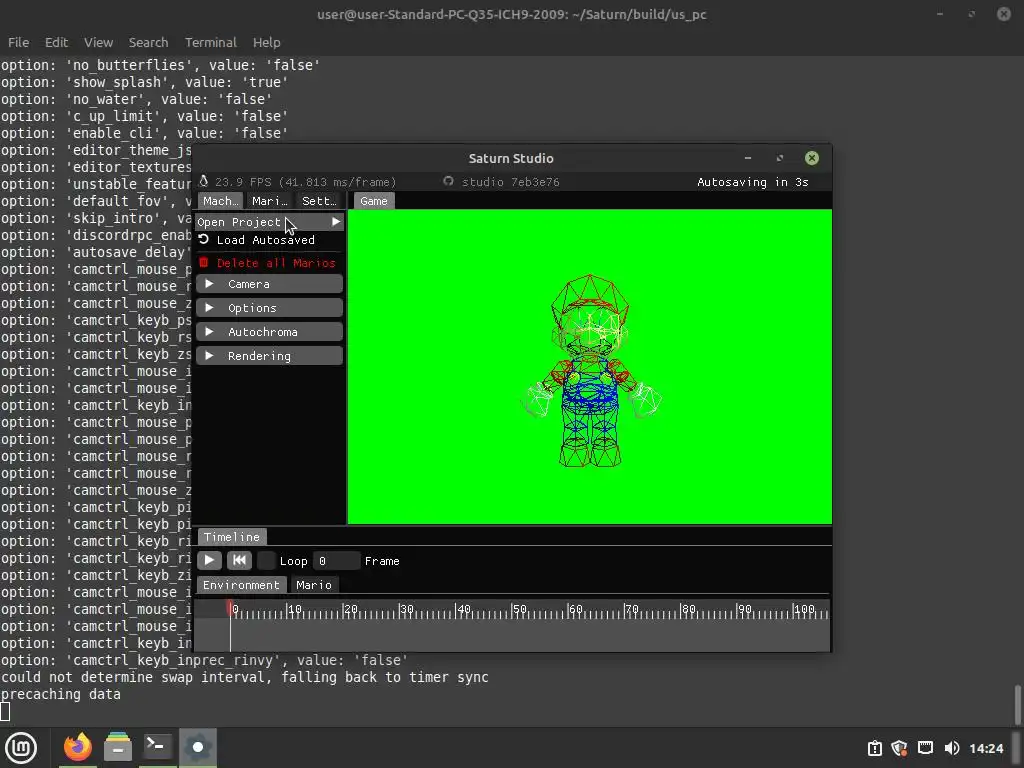Expand the Autochroma section

click(269, 332)
